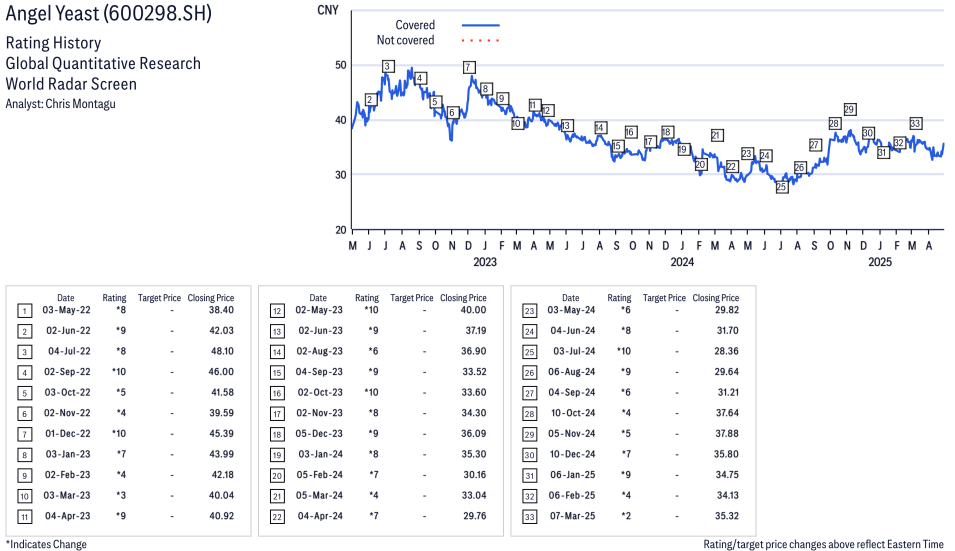Click the closing price 35.32
This screenshot has width=955, height=551.
[x=727, y=516]
